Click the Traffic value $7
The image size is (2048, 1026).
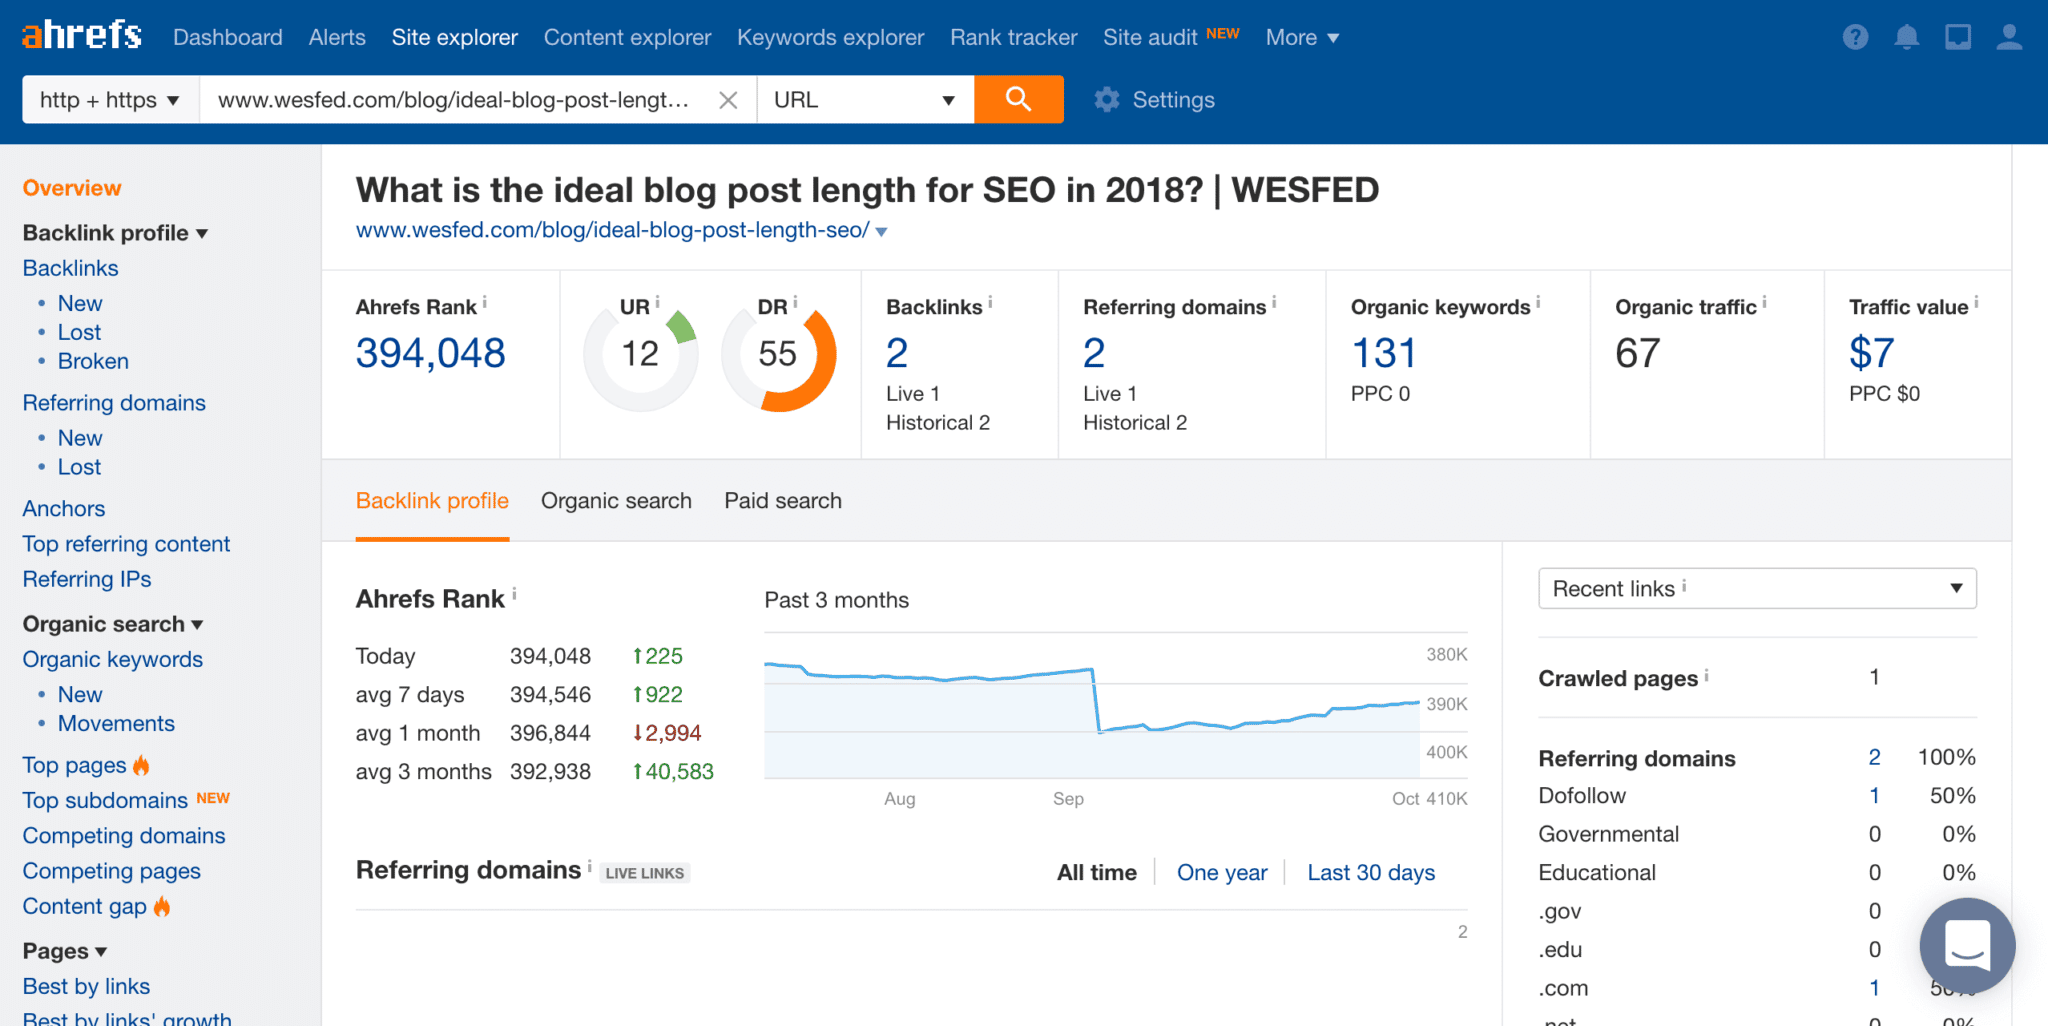(x=1872, y=353)
